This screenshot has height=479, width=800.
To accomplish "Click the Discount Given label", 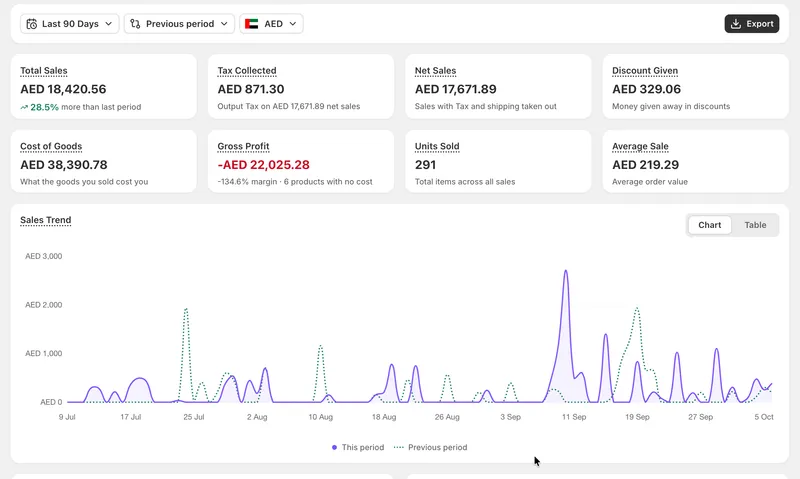I will (645, 71).
